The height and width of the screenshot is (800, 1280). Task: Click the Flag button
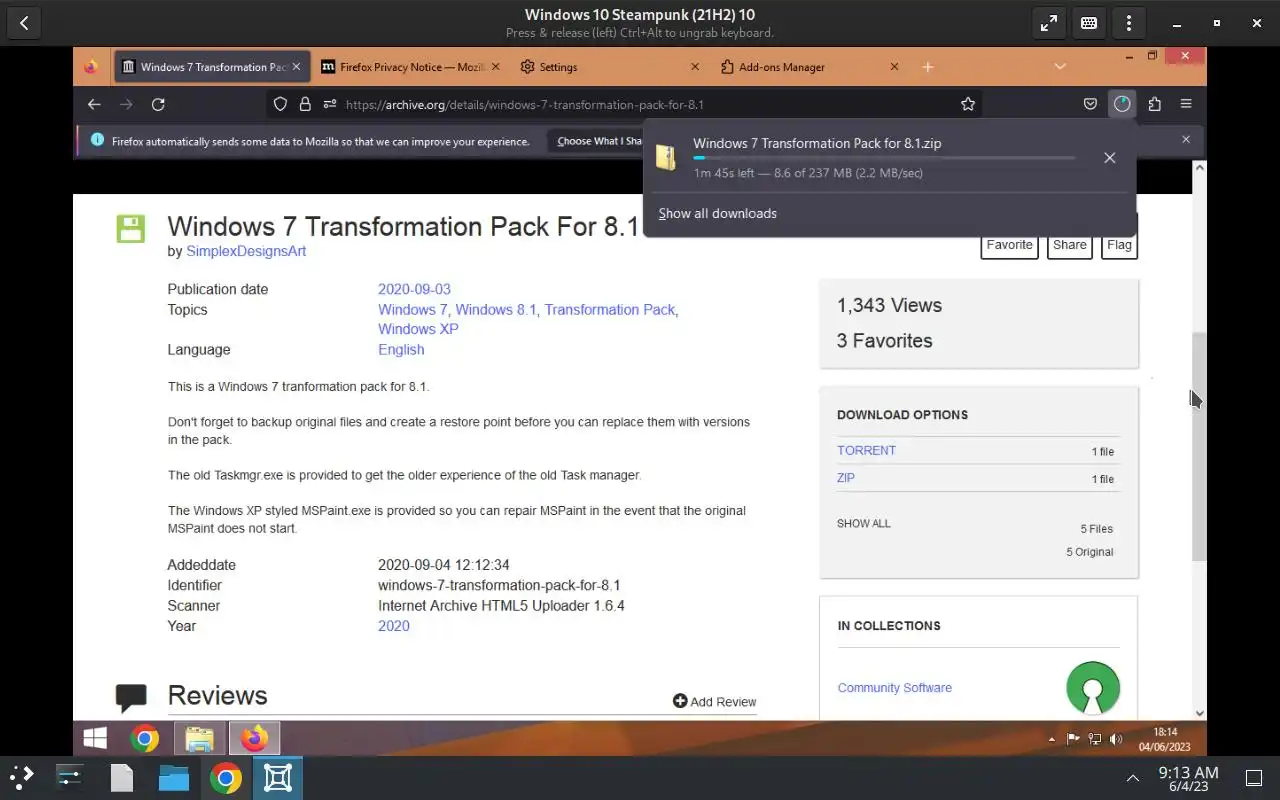coord(1119,245)
